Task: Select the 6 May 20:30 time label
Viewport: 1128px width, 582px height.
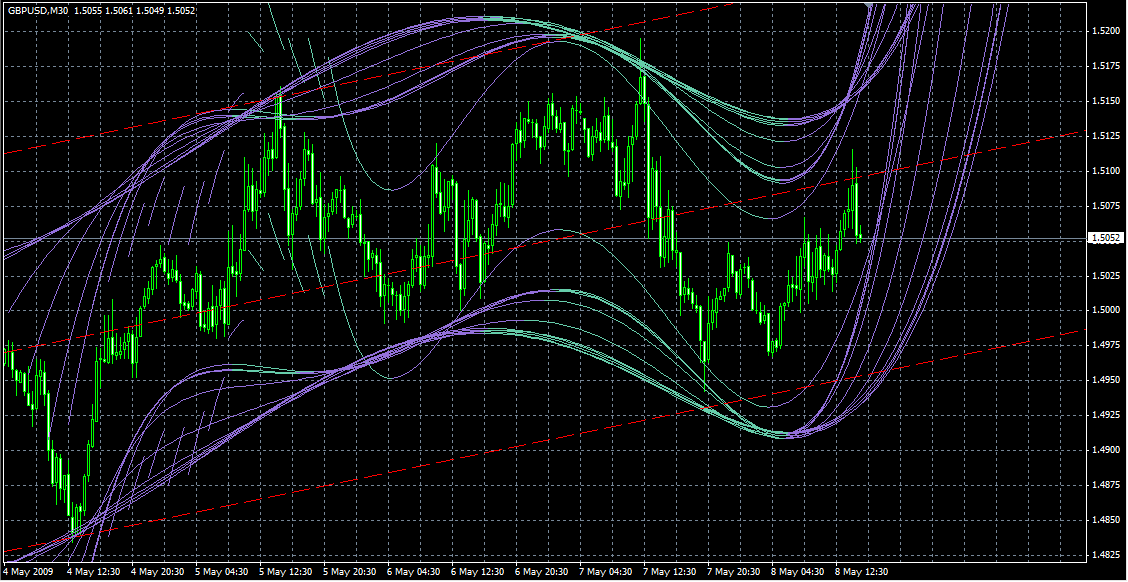Action: 542,572
